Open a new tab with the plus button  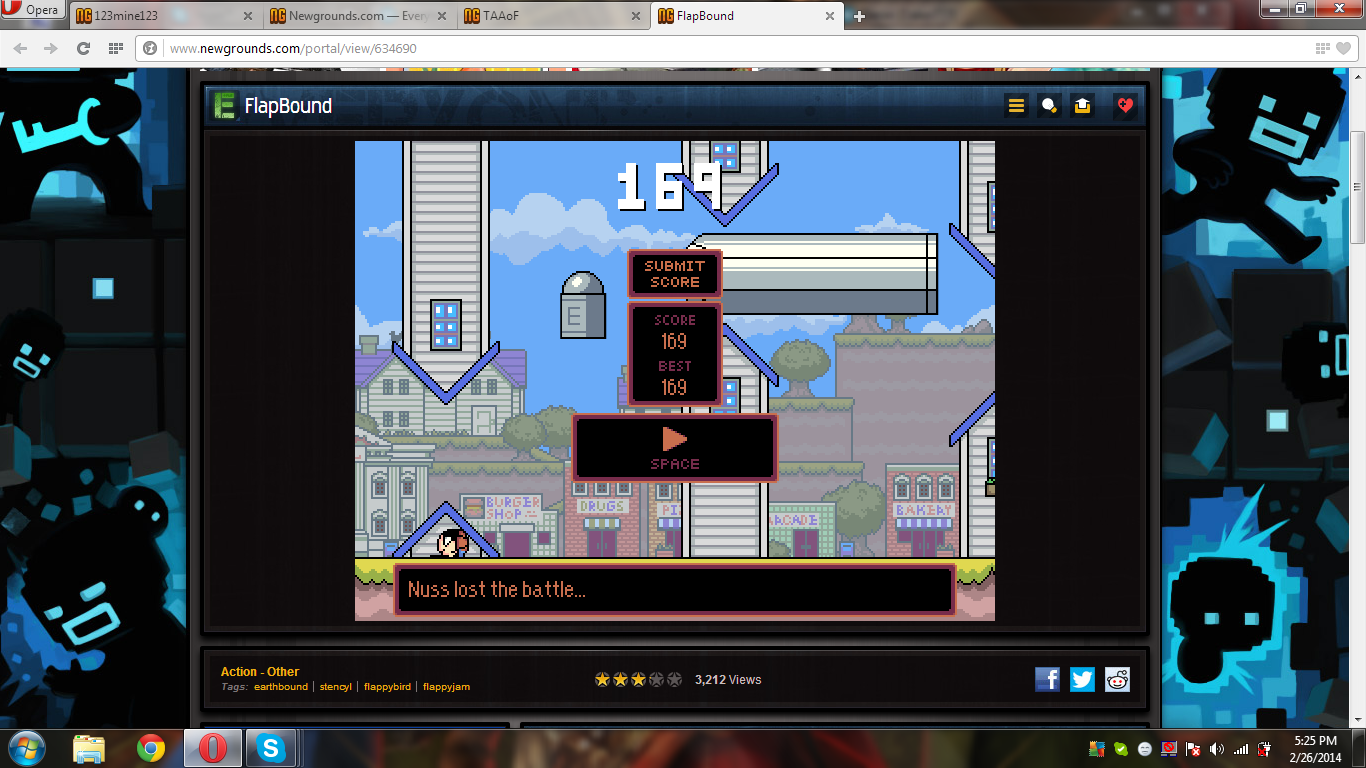tap(859, 16)
